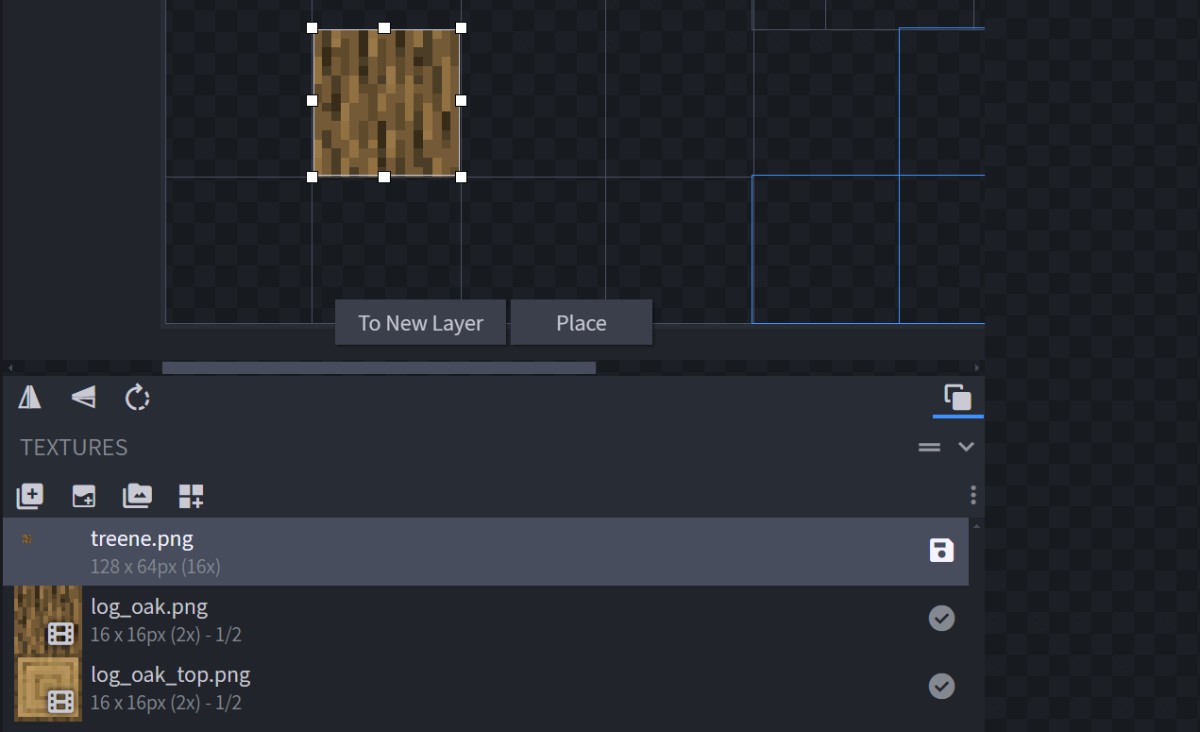Click the create texture image-plus icon
Screen dimensions: 1200x732
pos(84,495)
